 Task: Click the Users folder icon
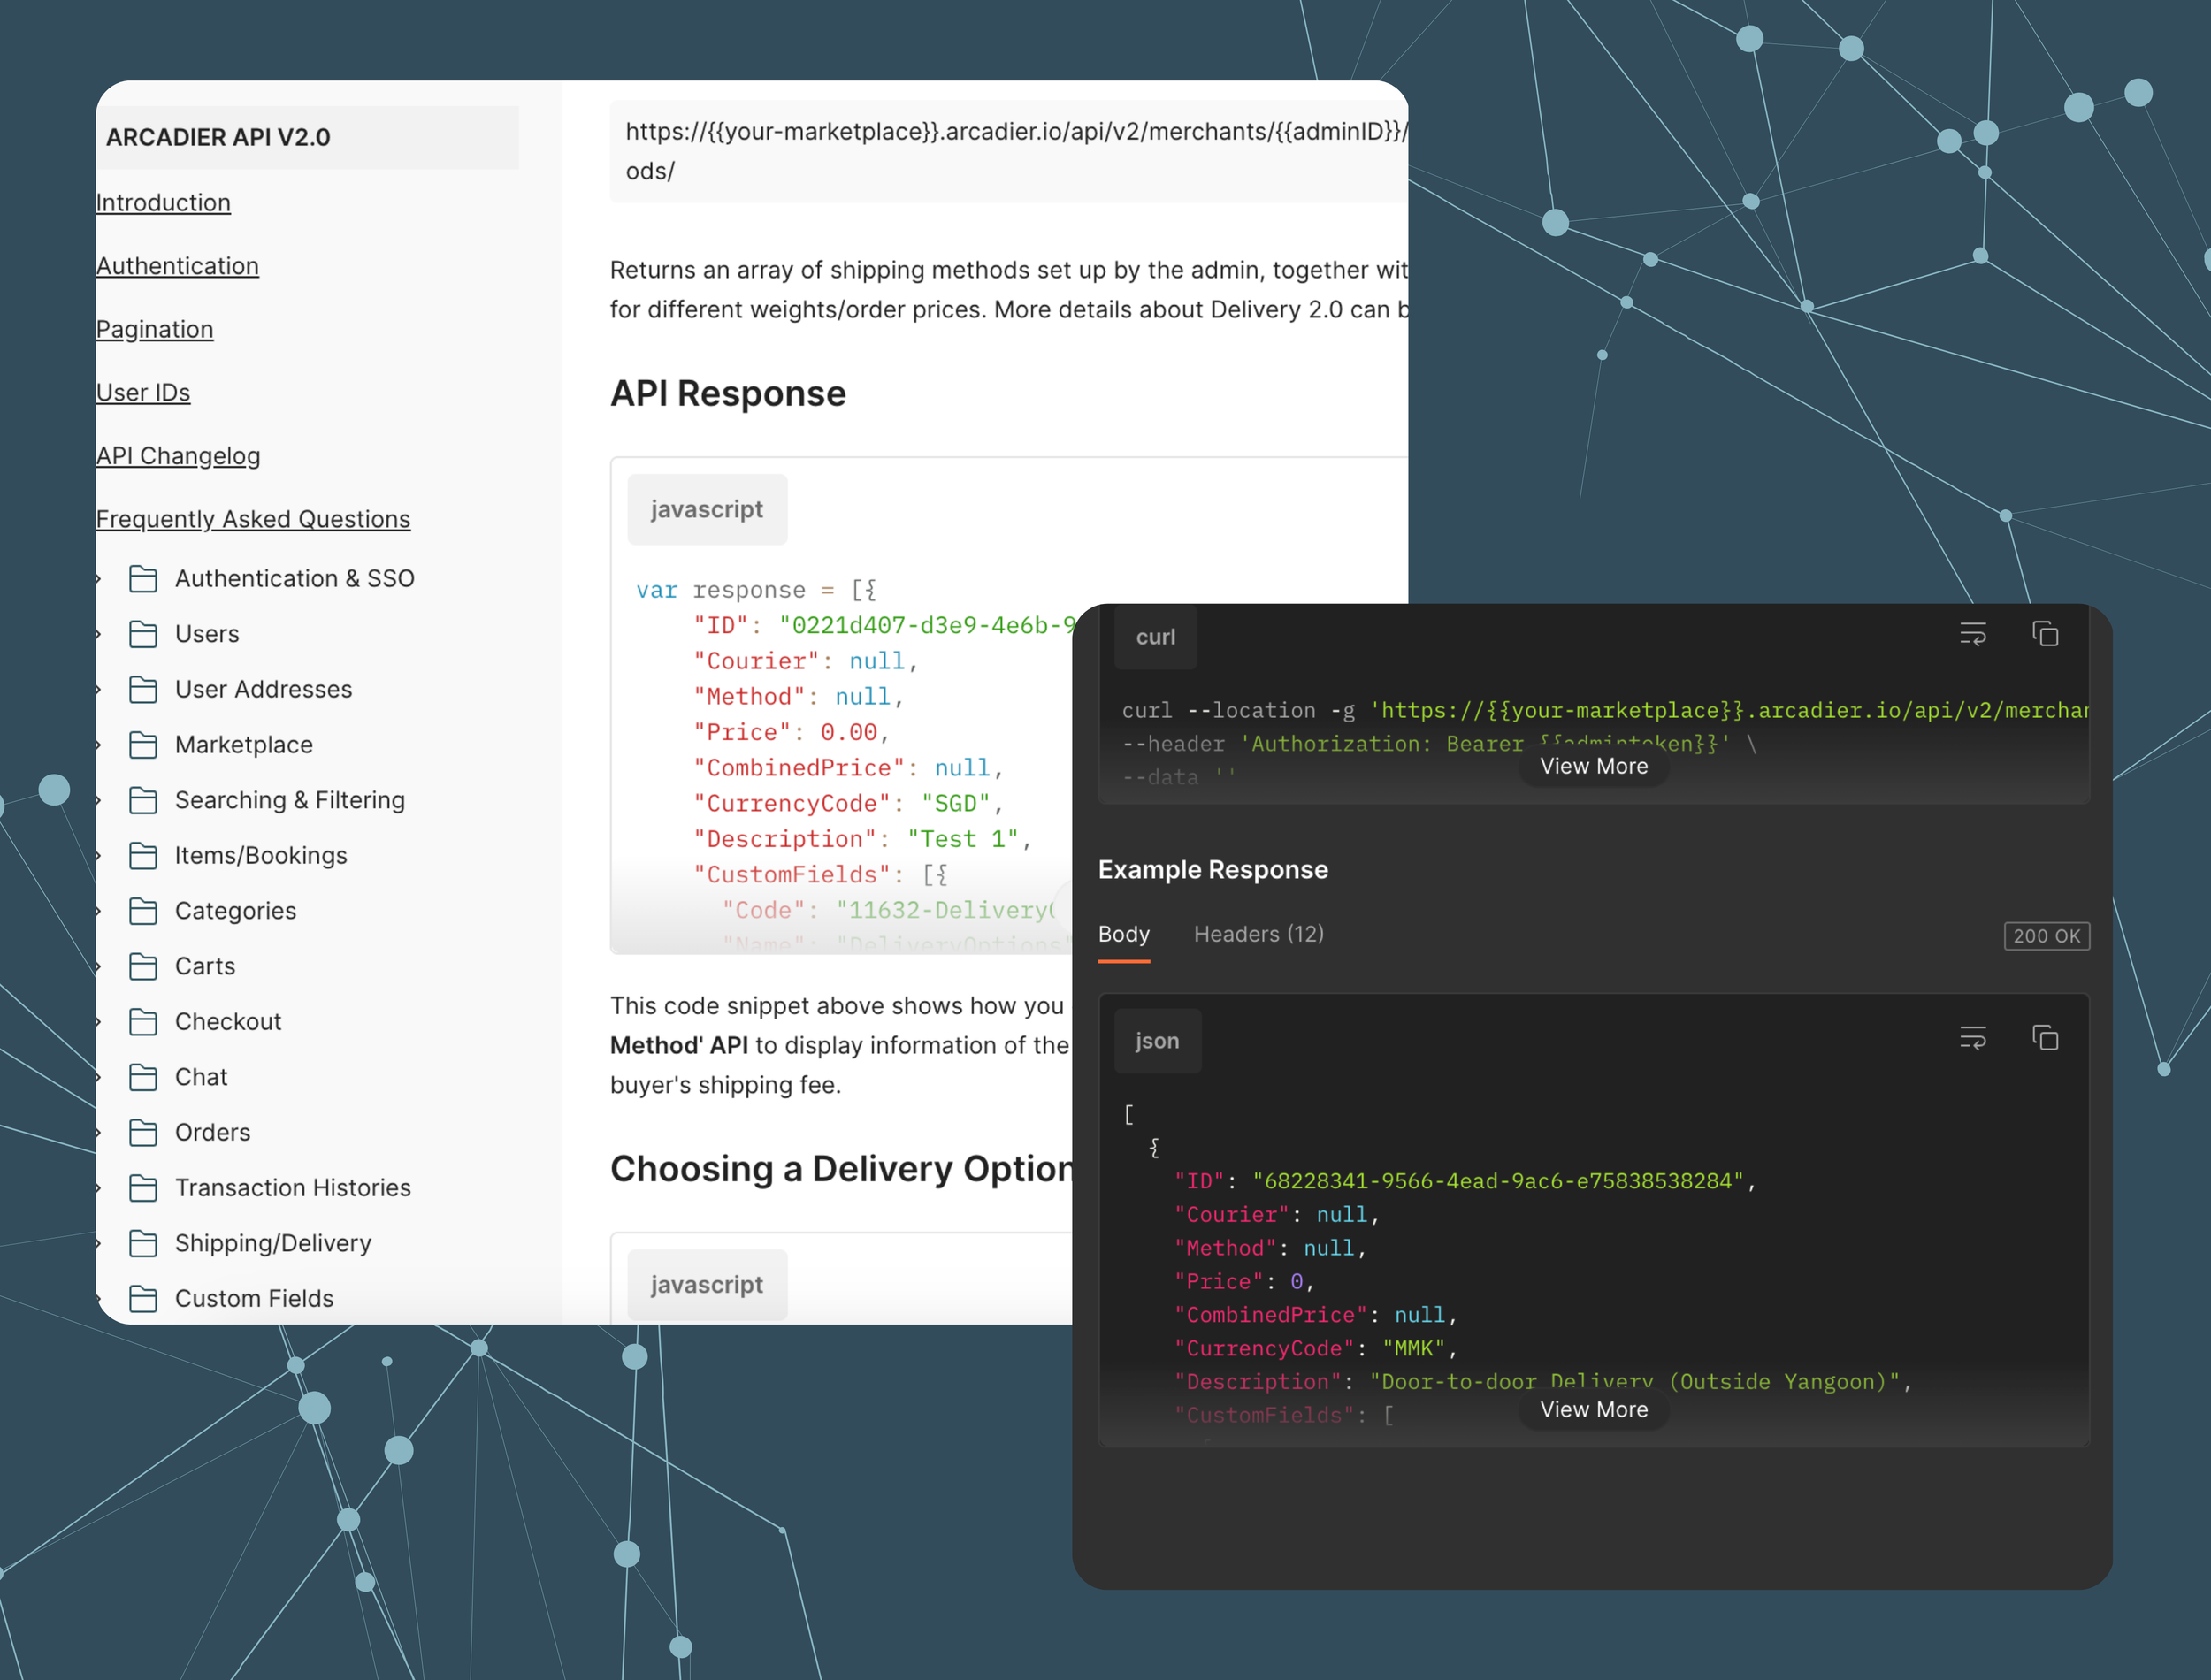[x=143, y=634]
